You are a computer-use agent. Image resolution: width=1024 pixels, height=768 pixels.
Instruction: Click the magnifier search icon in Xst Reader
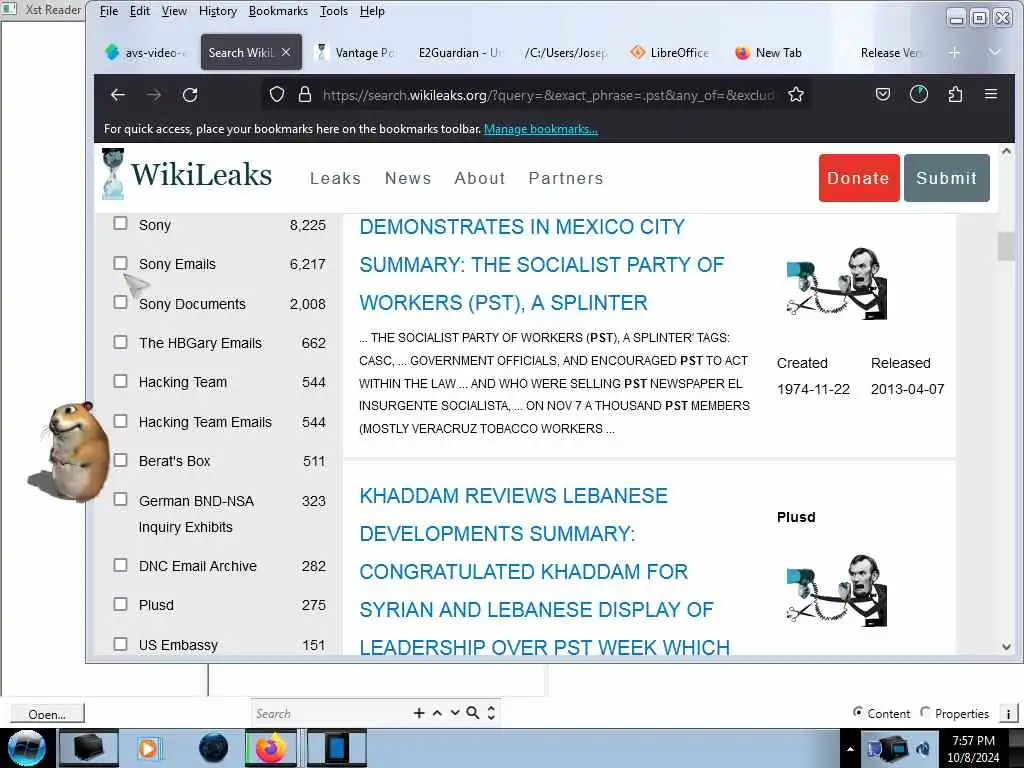473,713
